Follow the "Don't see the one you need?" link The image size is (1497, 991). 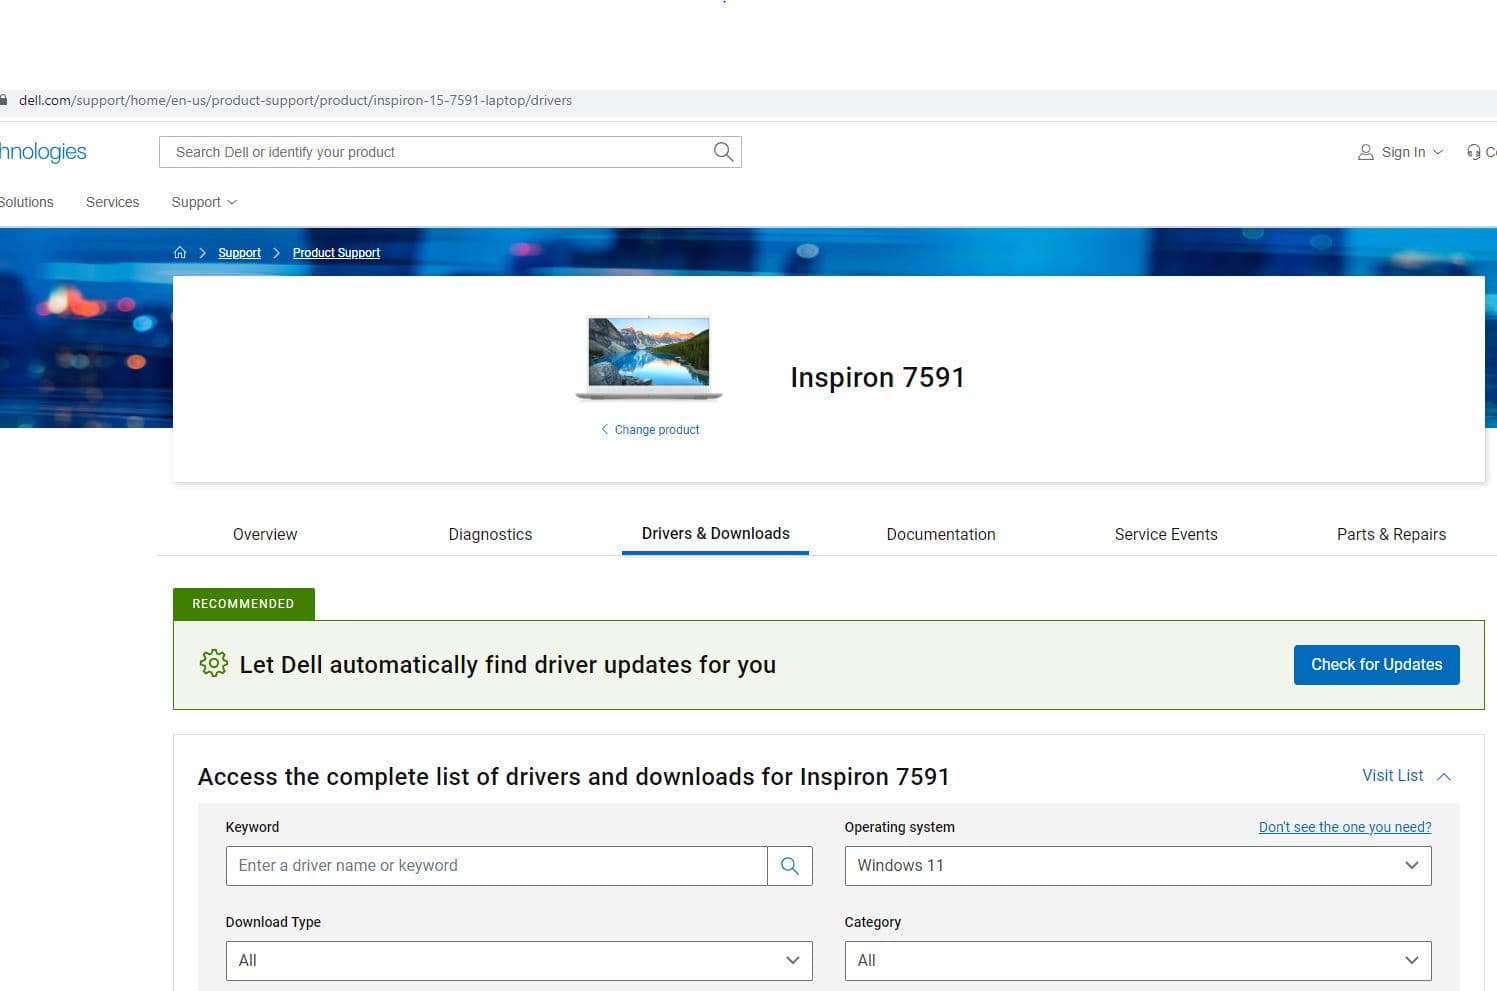tap(1344, 827)
